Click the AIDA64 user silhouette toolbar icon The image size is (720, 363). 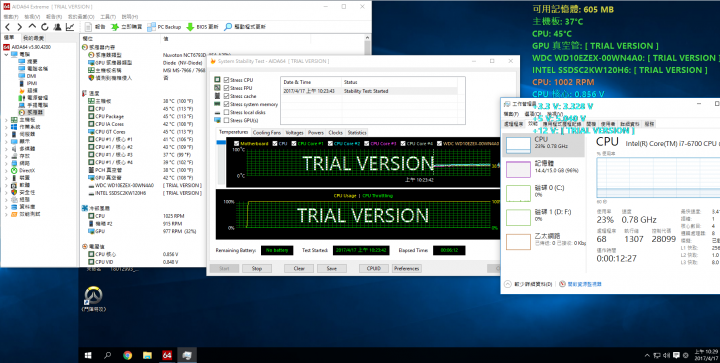point(57,27)
